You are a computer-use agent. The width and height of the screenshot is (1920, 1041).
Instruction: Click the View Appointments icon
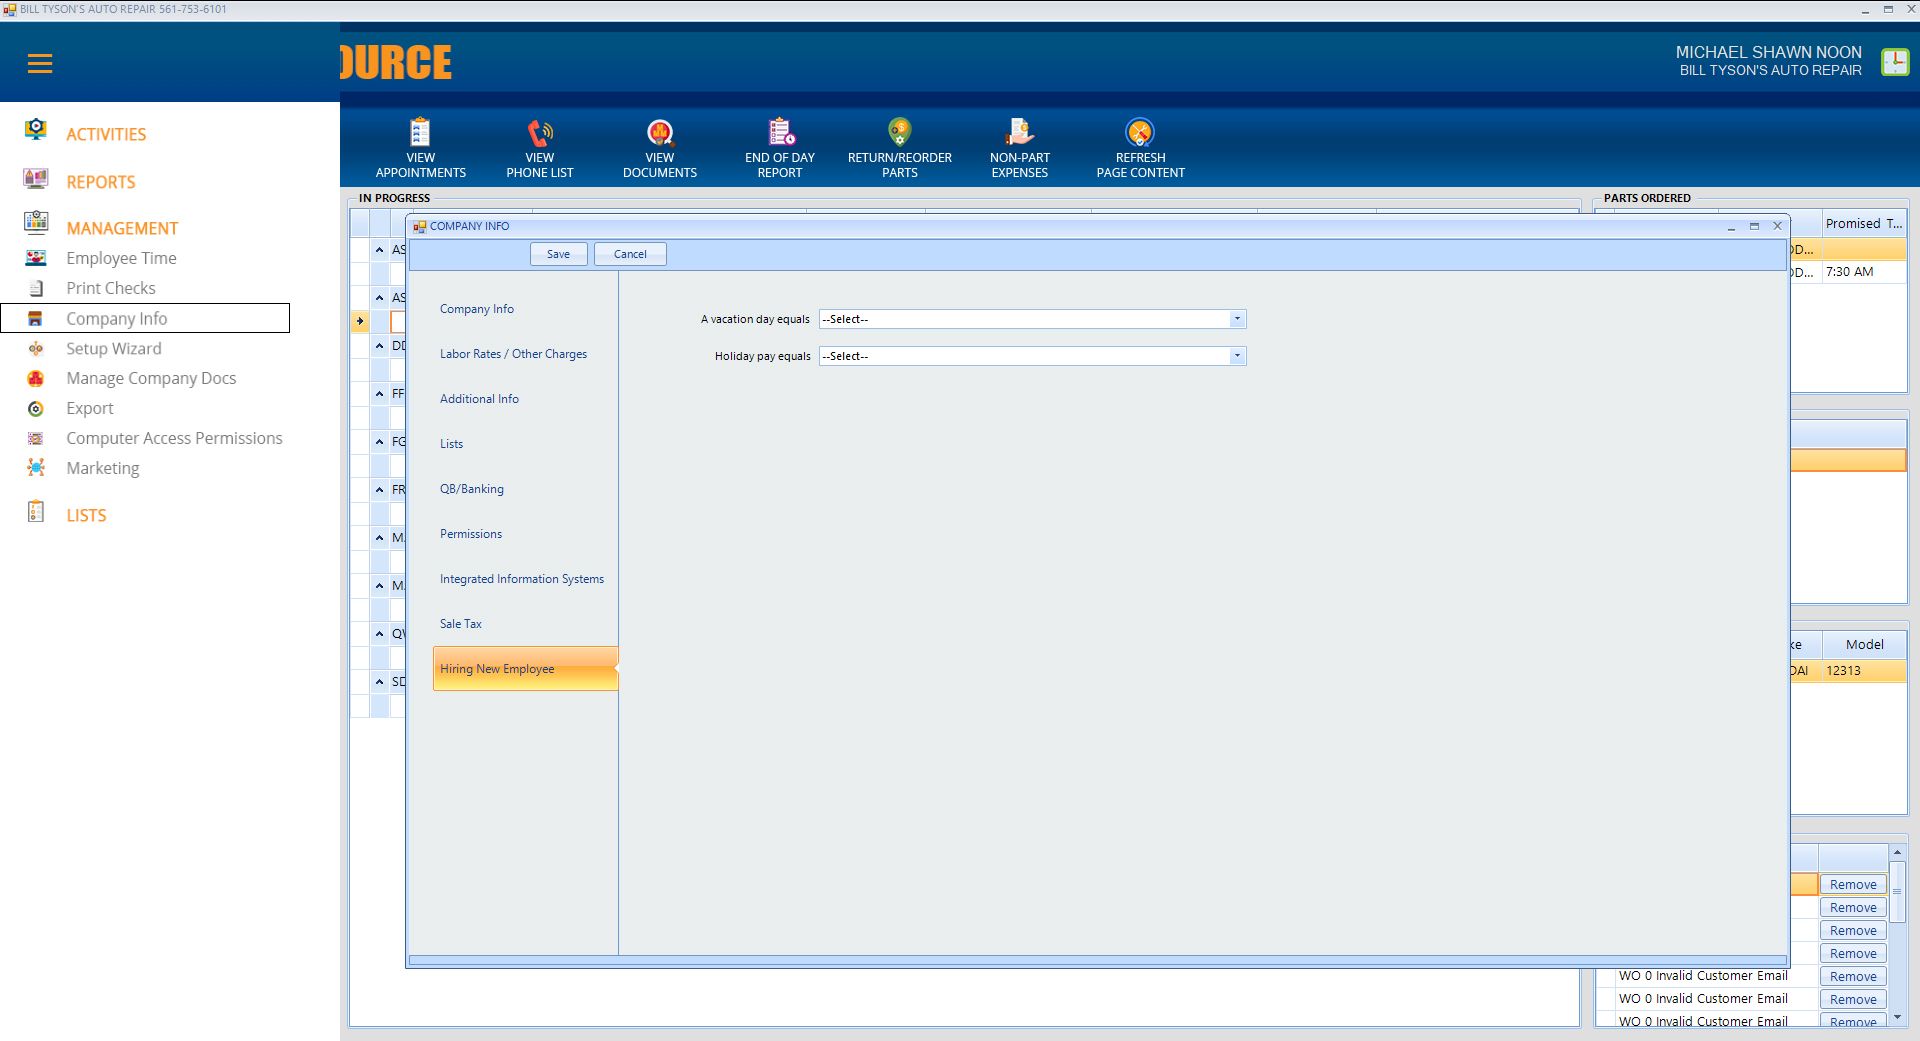(420, 133)
